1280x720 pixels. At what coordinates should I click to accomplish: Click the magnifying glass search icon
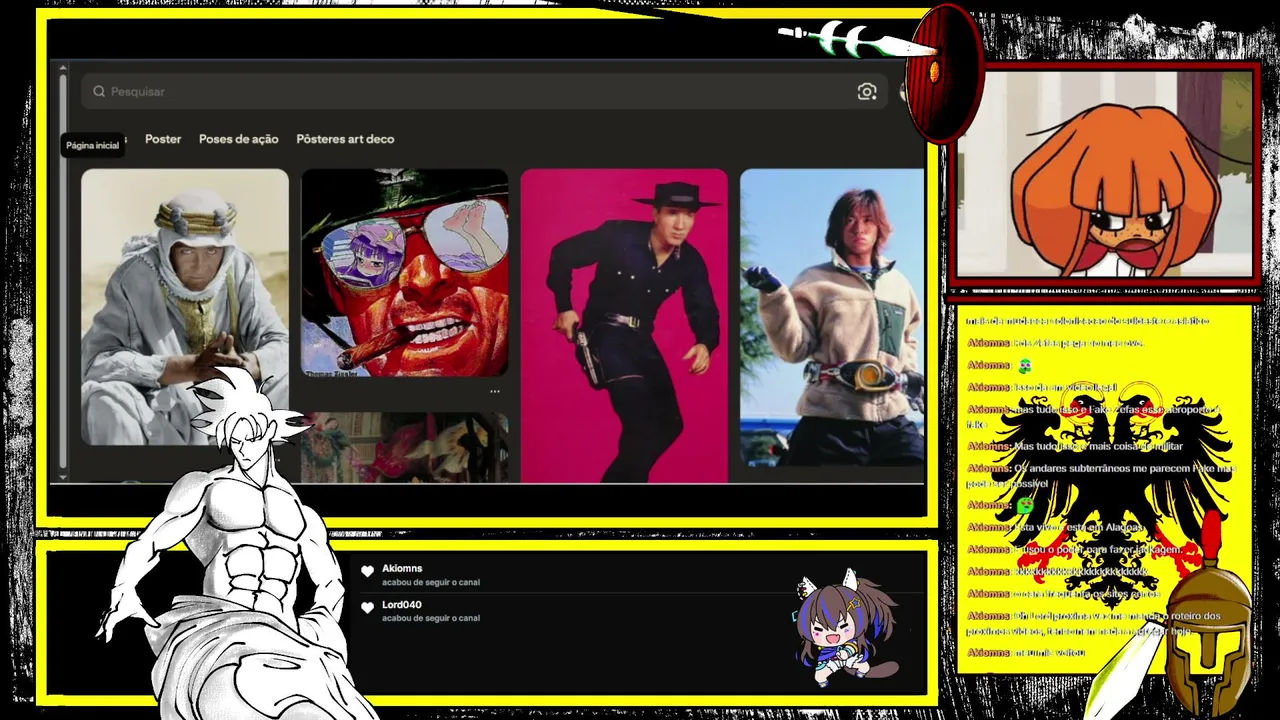pos(99,91)
